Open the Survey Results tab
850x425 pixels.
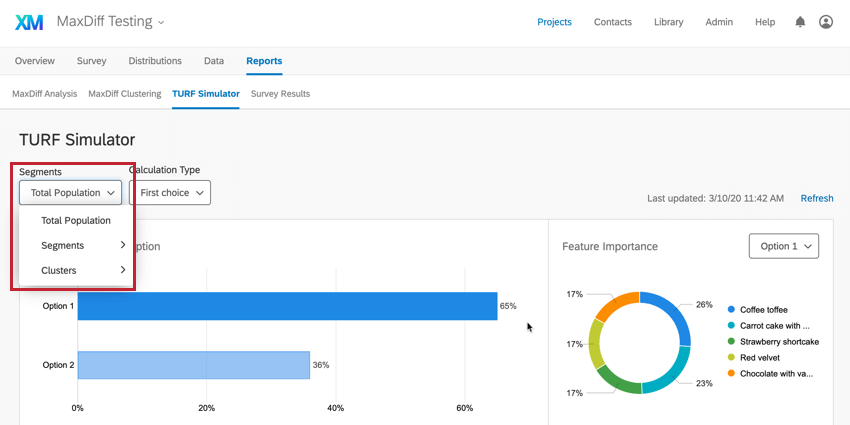click(280, 94)
